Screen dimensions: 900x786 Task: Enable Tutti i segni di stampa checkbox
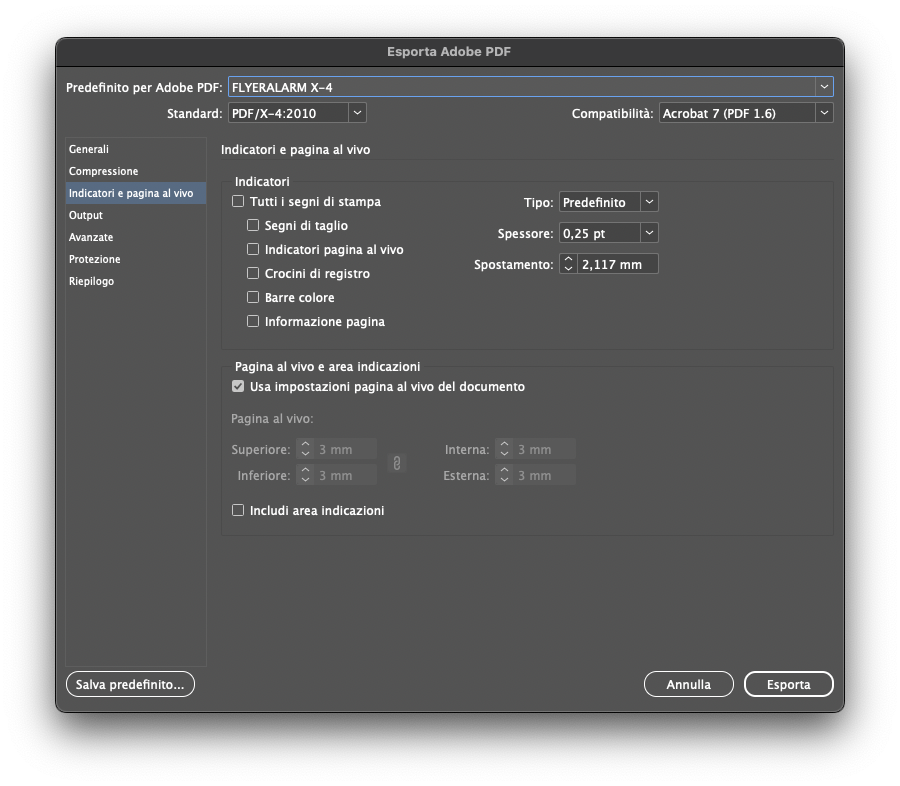point(238,202)
